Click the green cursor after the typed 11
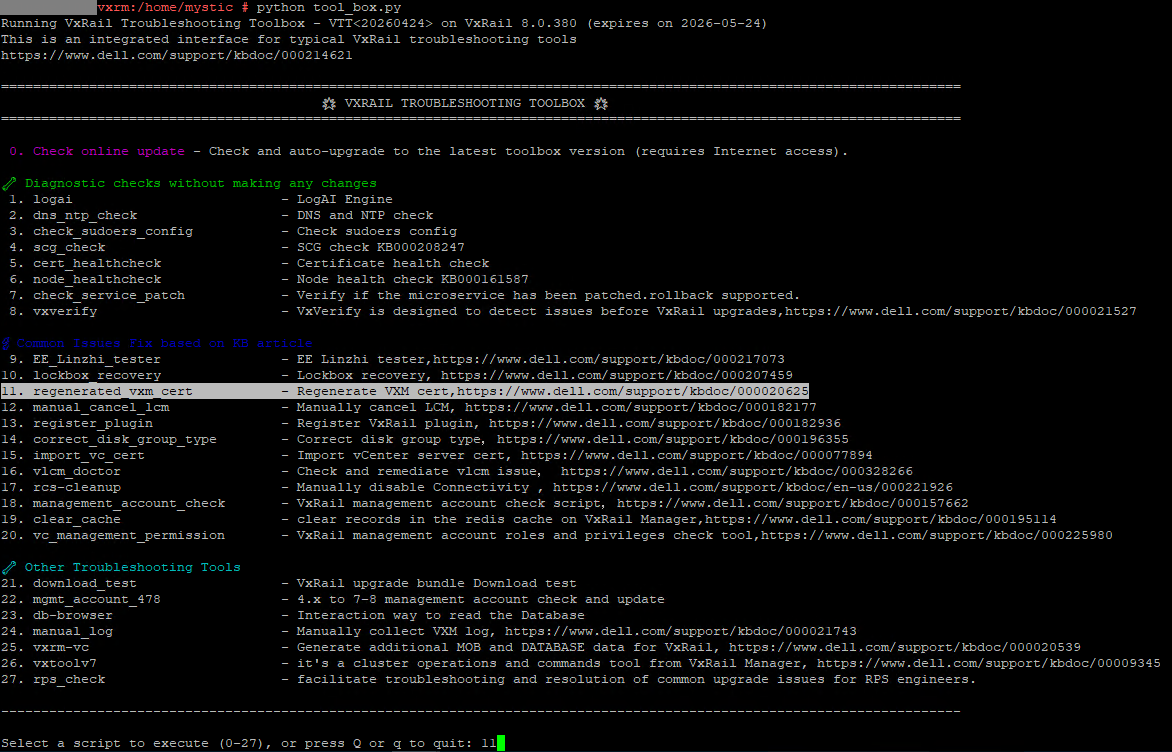Image resolution: width=1172 pixels, height=752 pixels. coord(501,743)
